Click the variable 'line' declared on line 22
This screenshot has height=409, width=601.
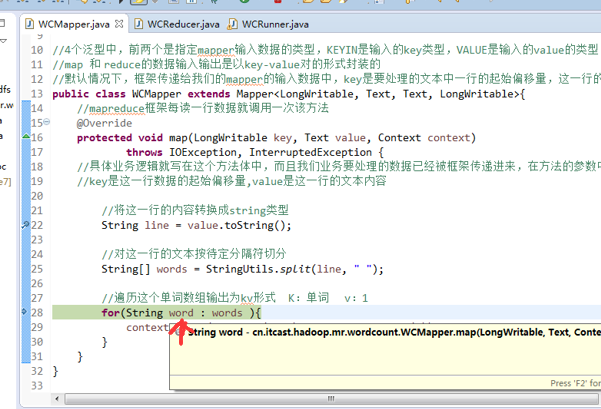tap(157, 225)
